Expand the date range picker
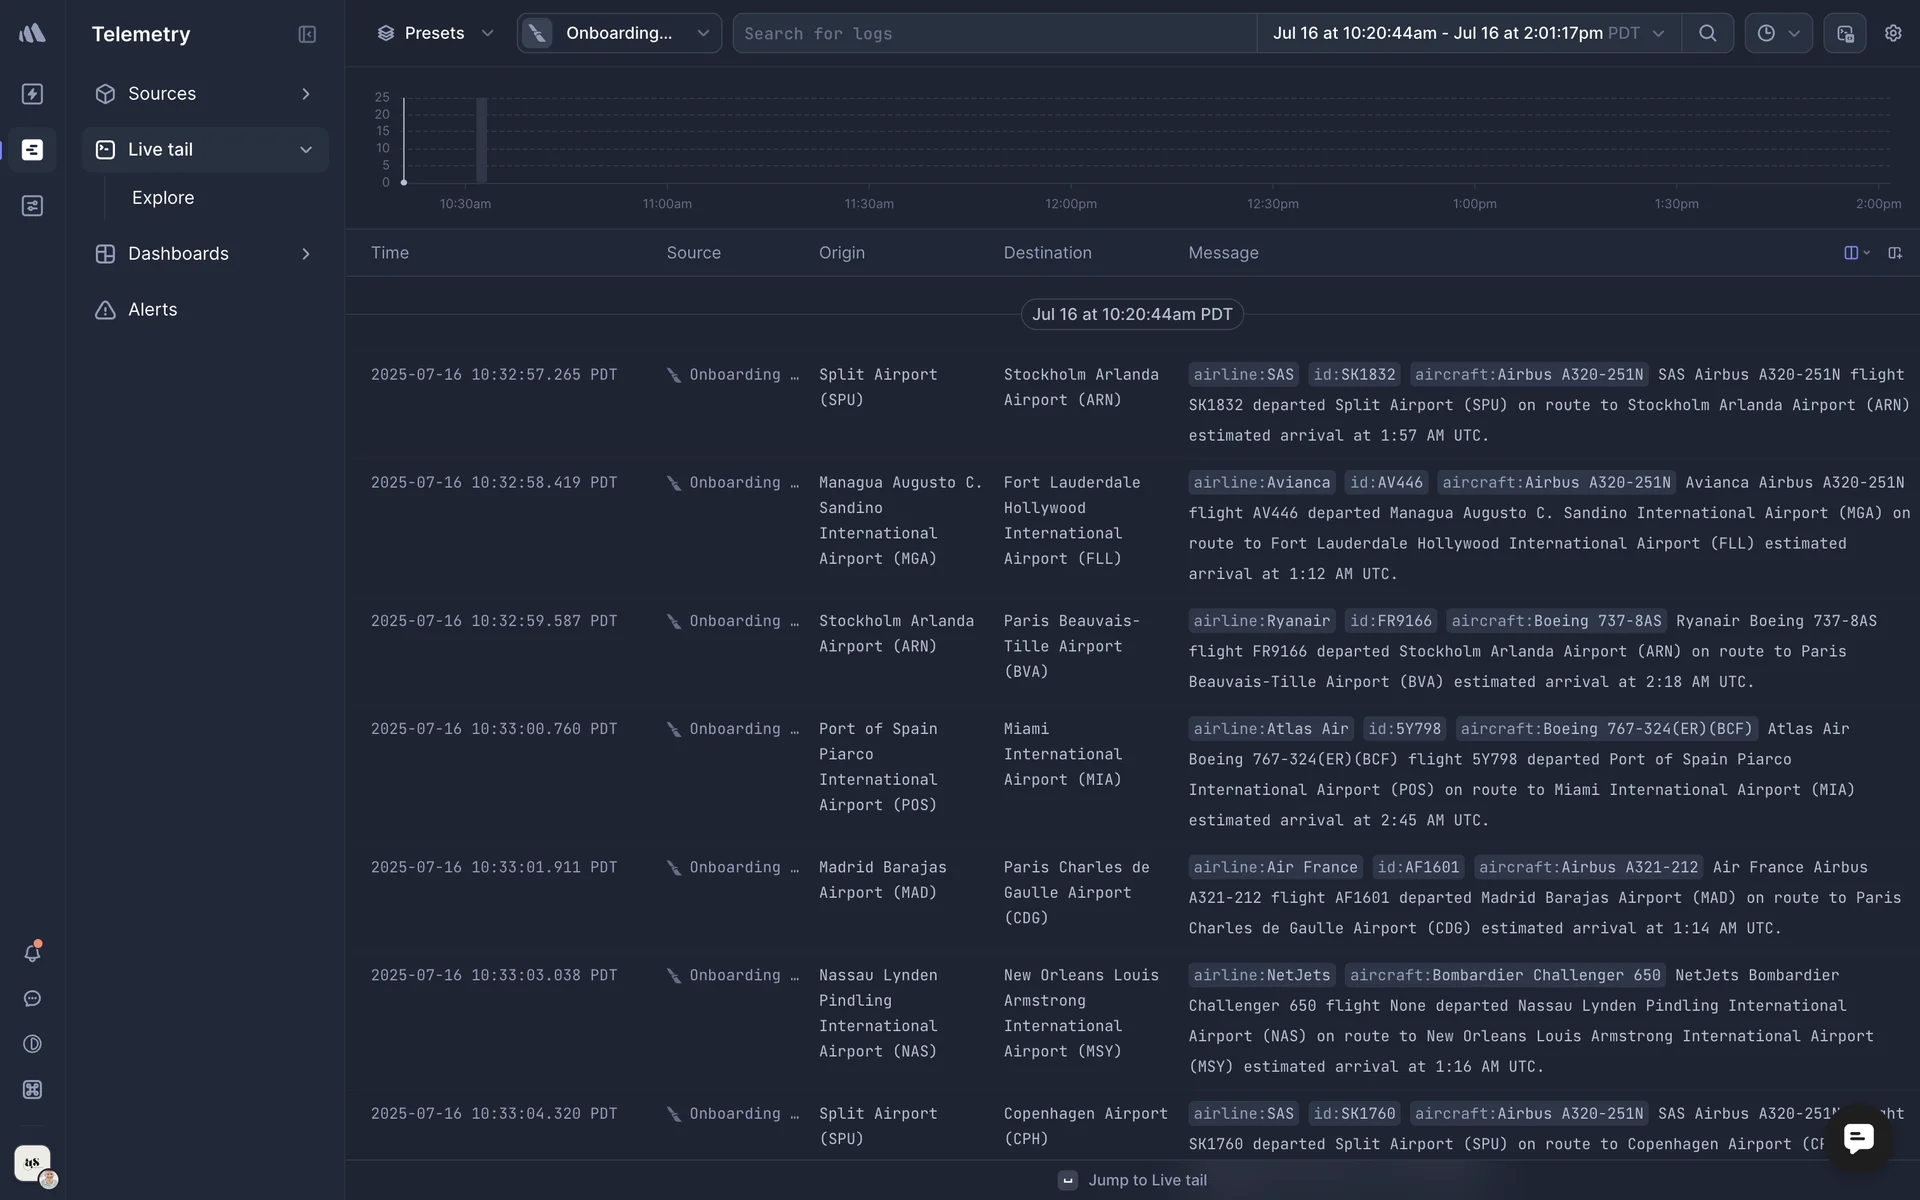 [1468, 33]
